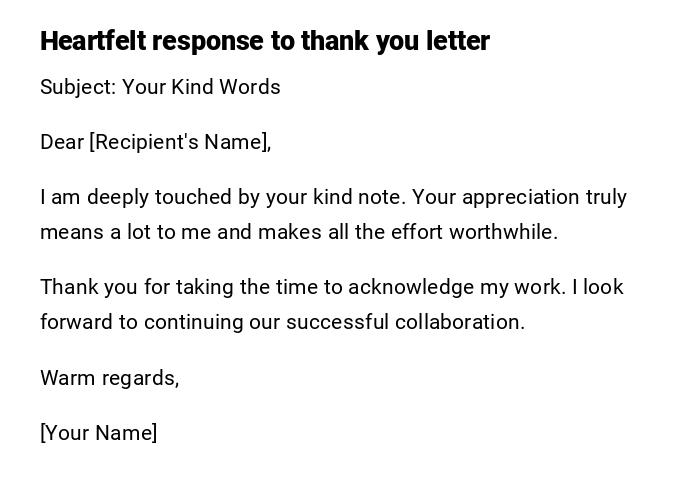
Task: Click the 'Subject:' label text
Action: coord(78,87)
